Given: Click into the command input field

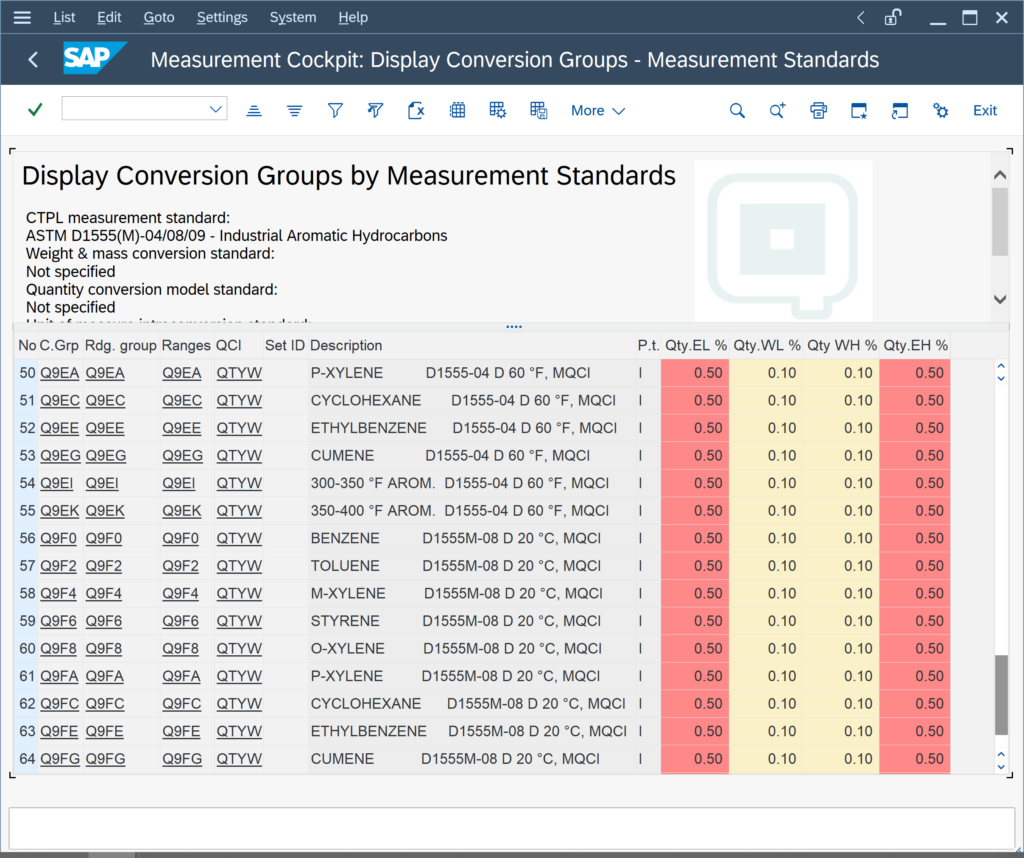Looking at the screenshot, I should tap(135, 109).
